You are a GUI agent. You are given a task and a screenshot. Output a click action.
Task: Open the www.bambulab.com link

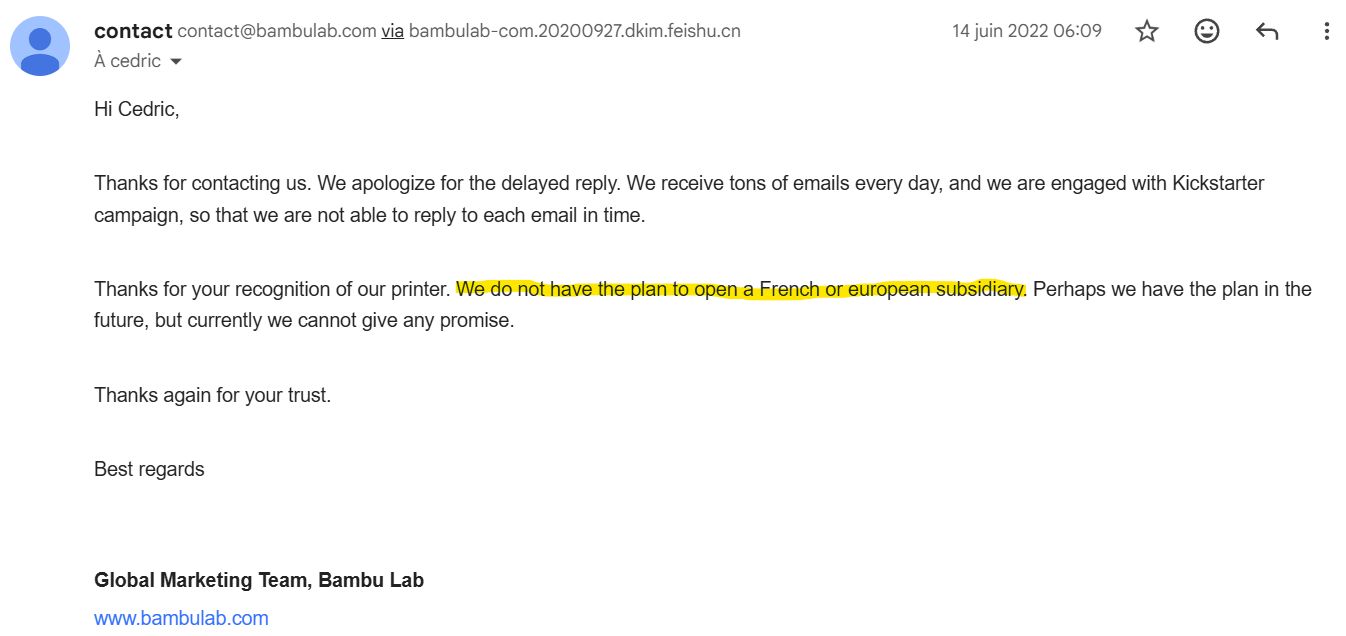click(181, 618)
